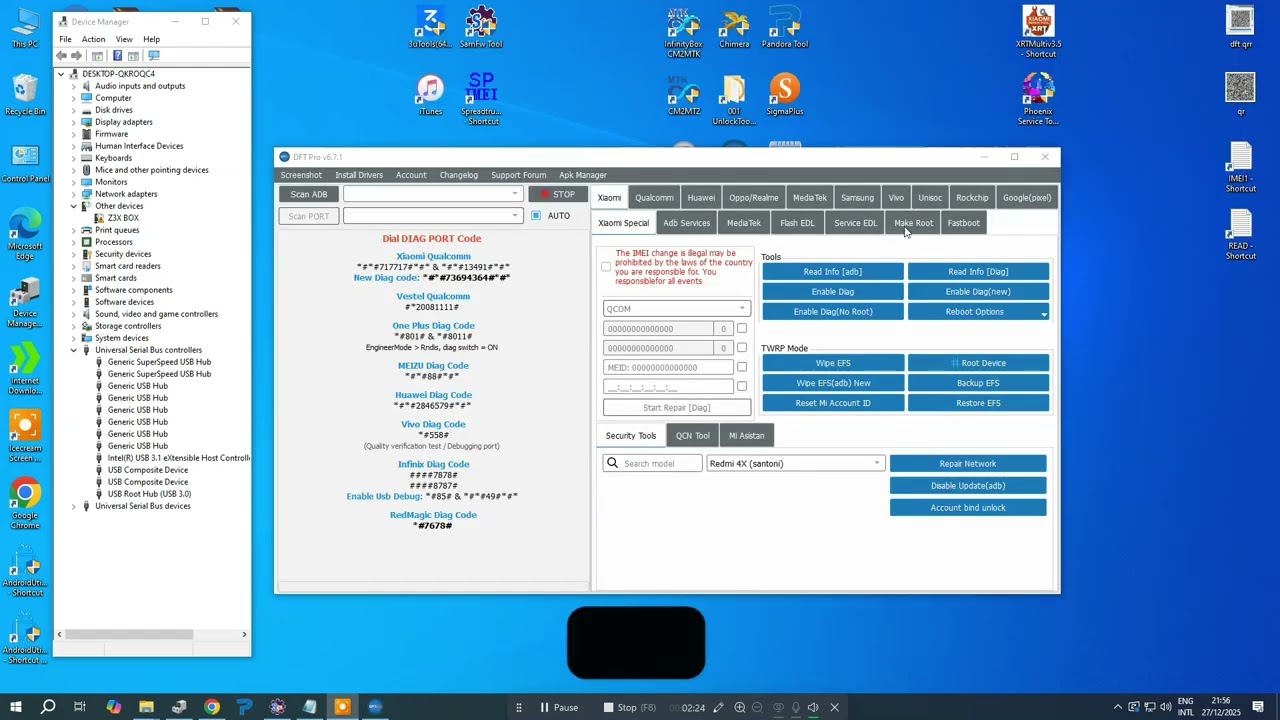Switch to the Qualcomm brand tab
Screen dimensions: 1280x720
click(x=654, y=198)
